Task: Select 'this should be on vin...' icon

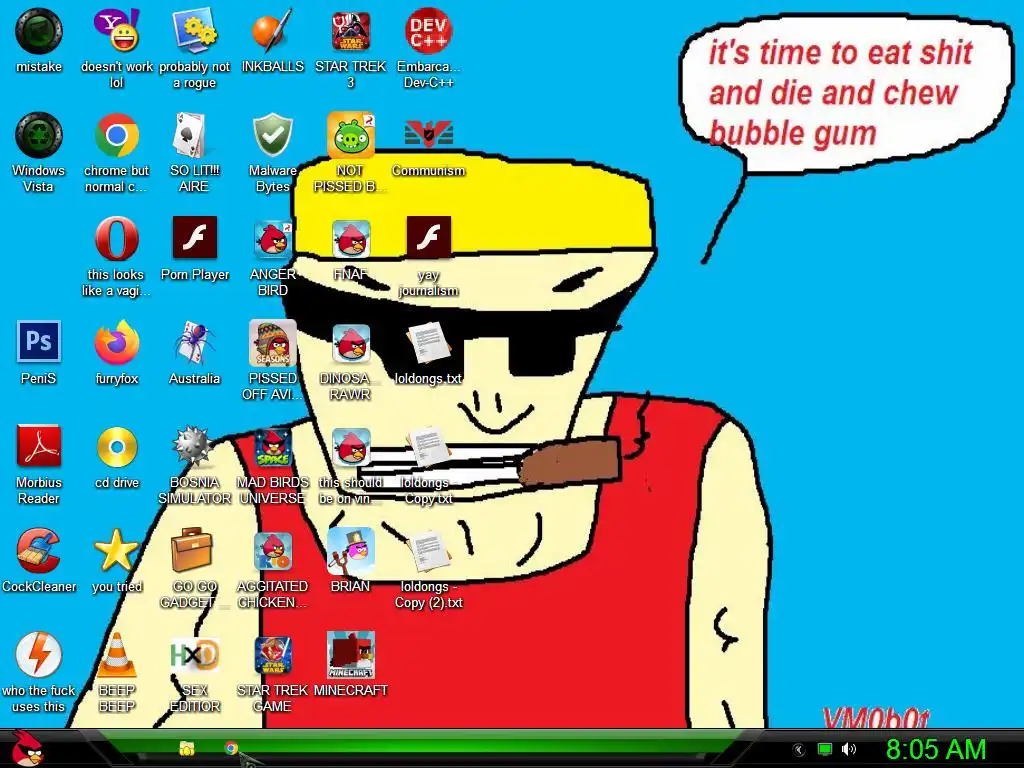Action: (351, 447)
